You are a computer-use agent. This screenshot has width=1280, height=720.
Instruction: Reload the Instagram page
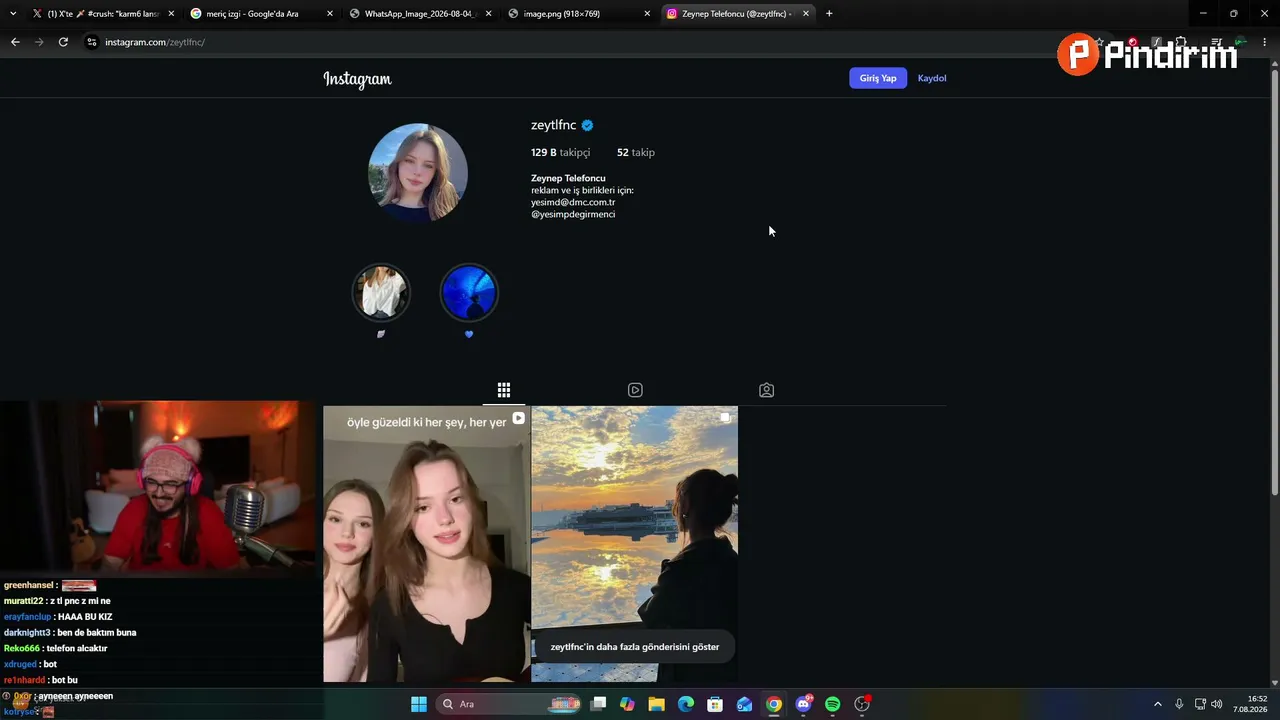(x=63, y=42)
